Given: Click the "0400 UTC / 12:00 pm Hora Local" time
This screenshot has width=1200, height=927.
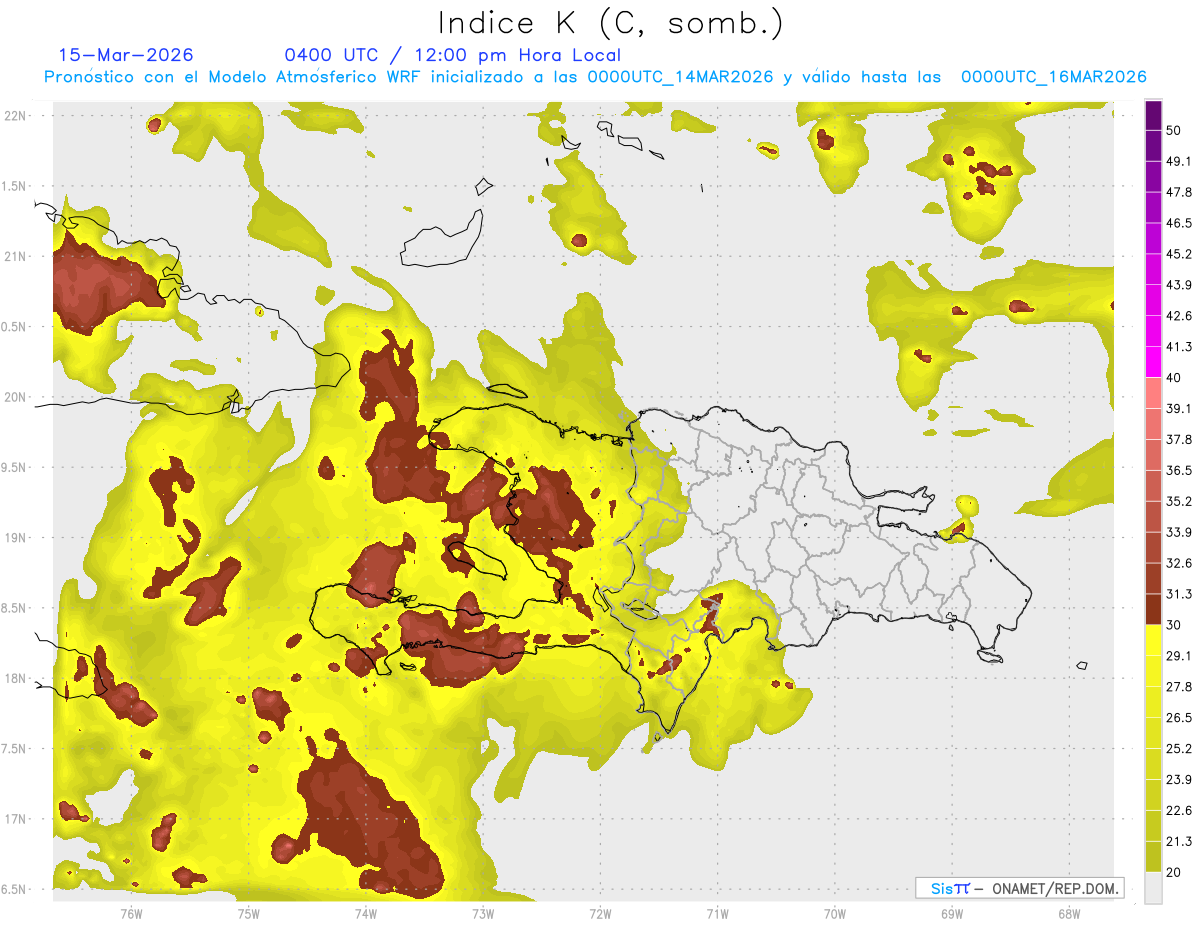Looking at the screenshot, I should (452, 55).
